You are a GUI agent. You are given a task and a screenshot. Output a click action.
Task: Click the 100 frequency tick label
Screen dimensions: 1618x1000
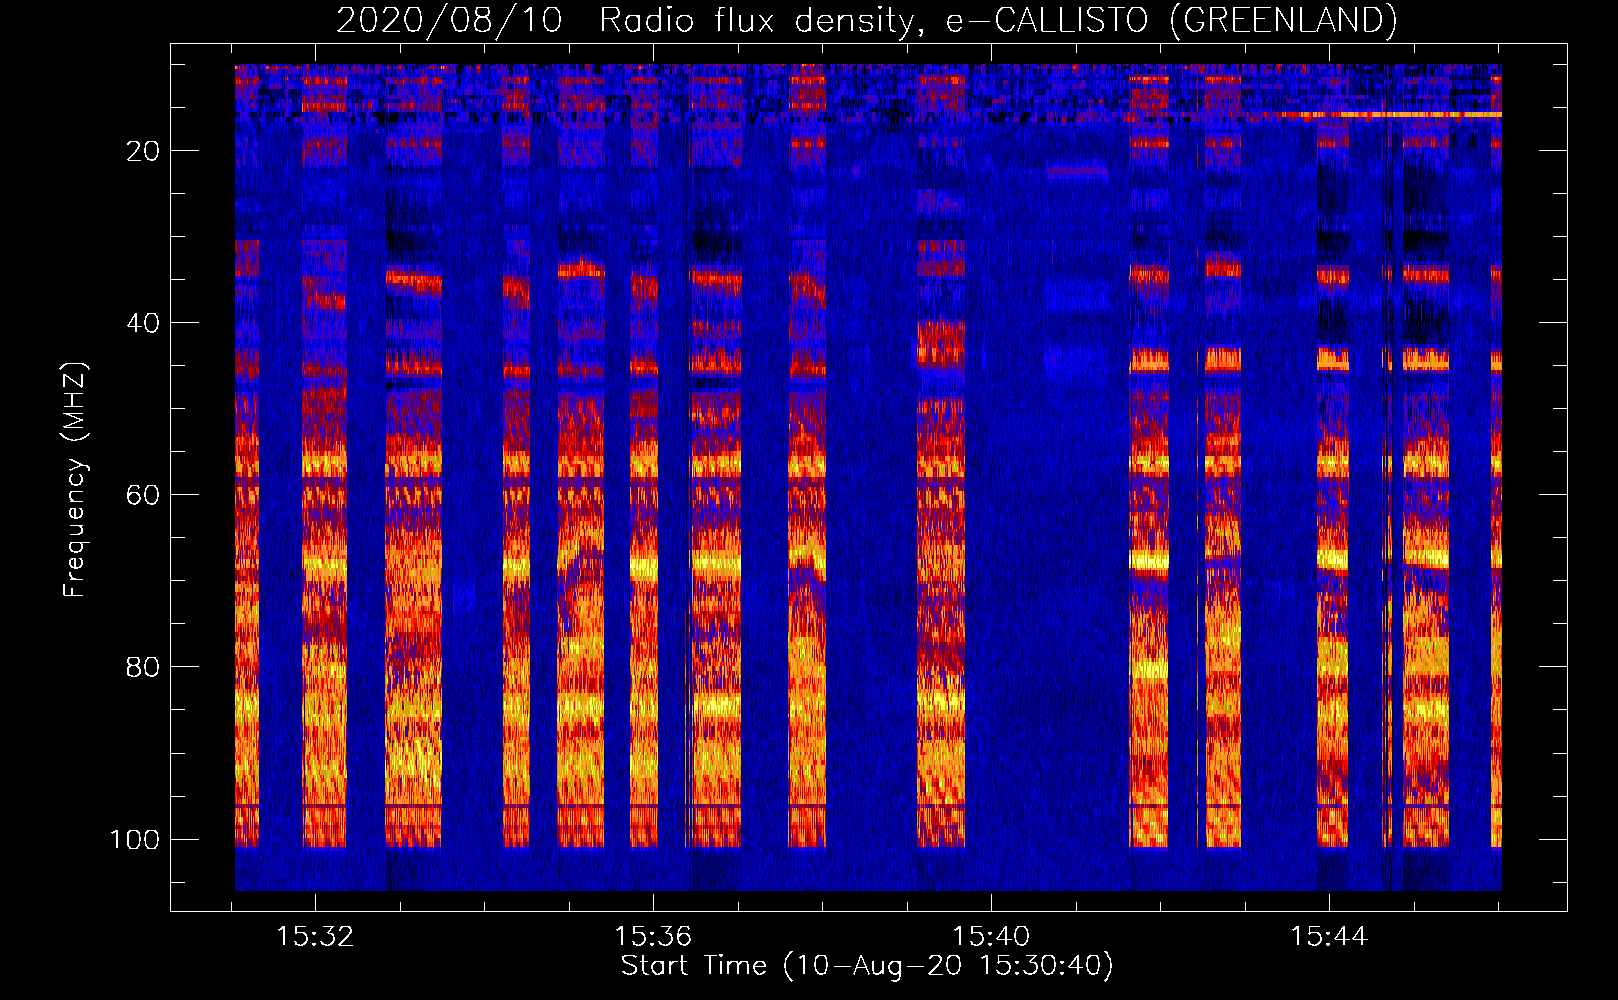[135, 839]
